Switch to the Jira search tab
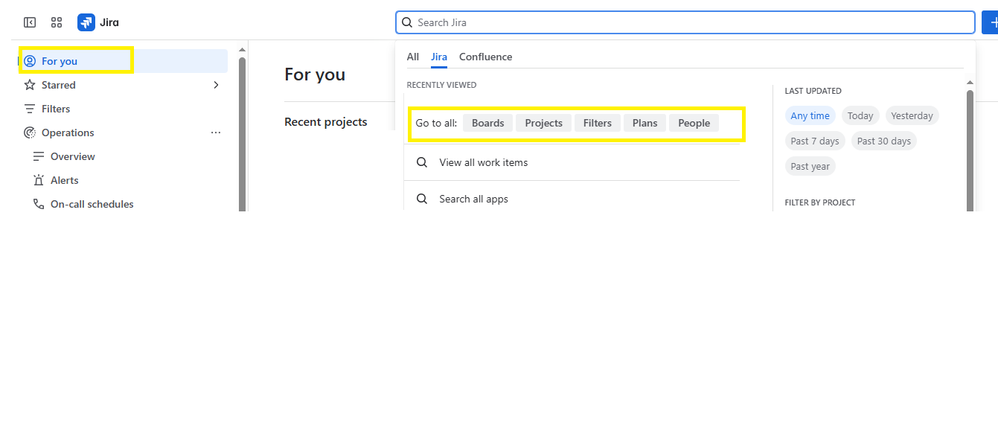The width and height of the screenshot is (998, 428). 439,57
